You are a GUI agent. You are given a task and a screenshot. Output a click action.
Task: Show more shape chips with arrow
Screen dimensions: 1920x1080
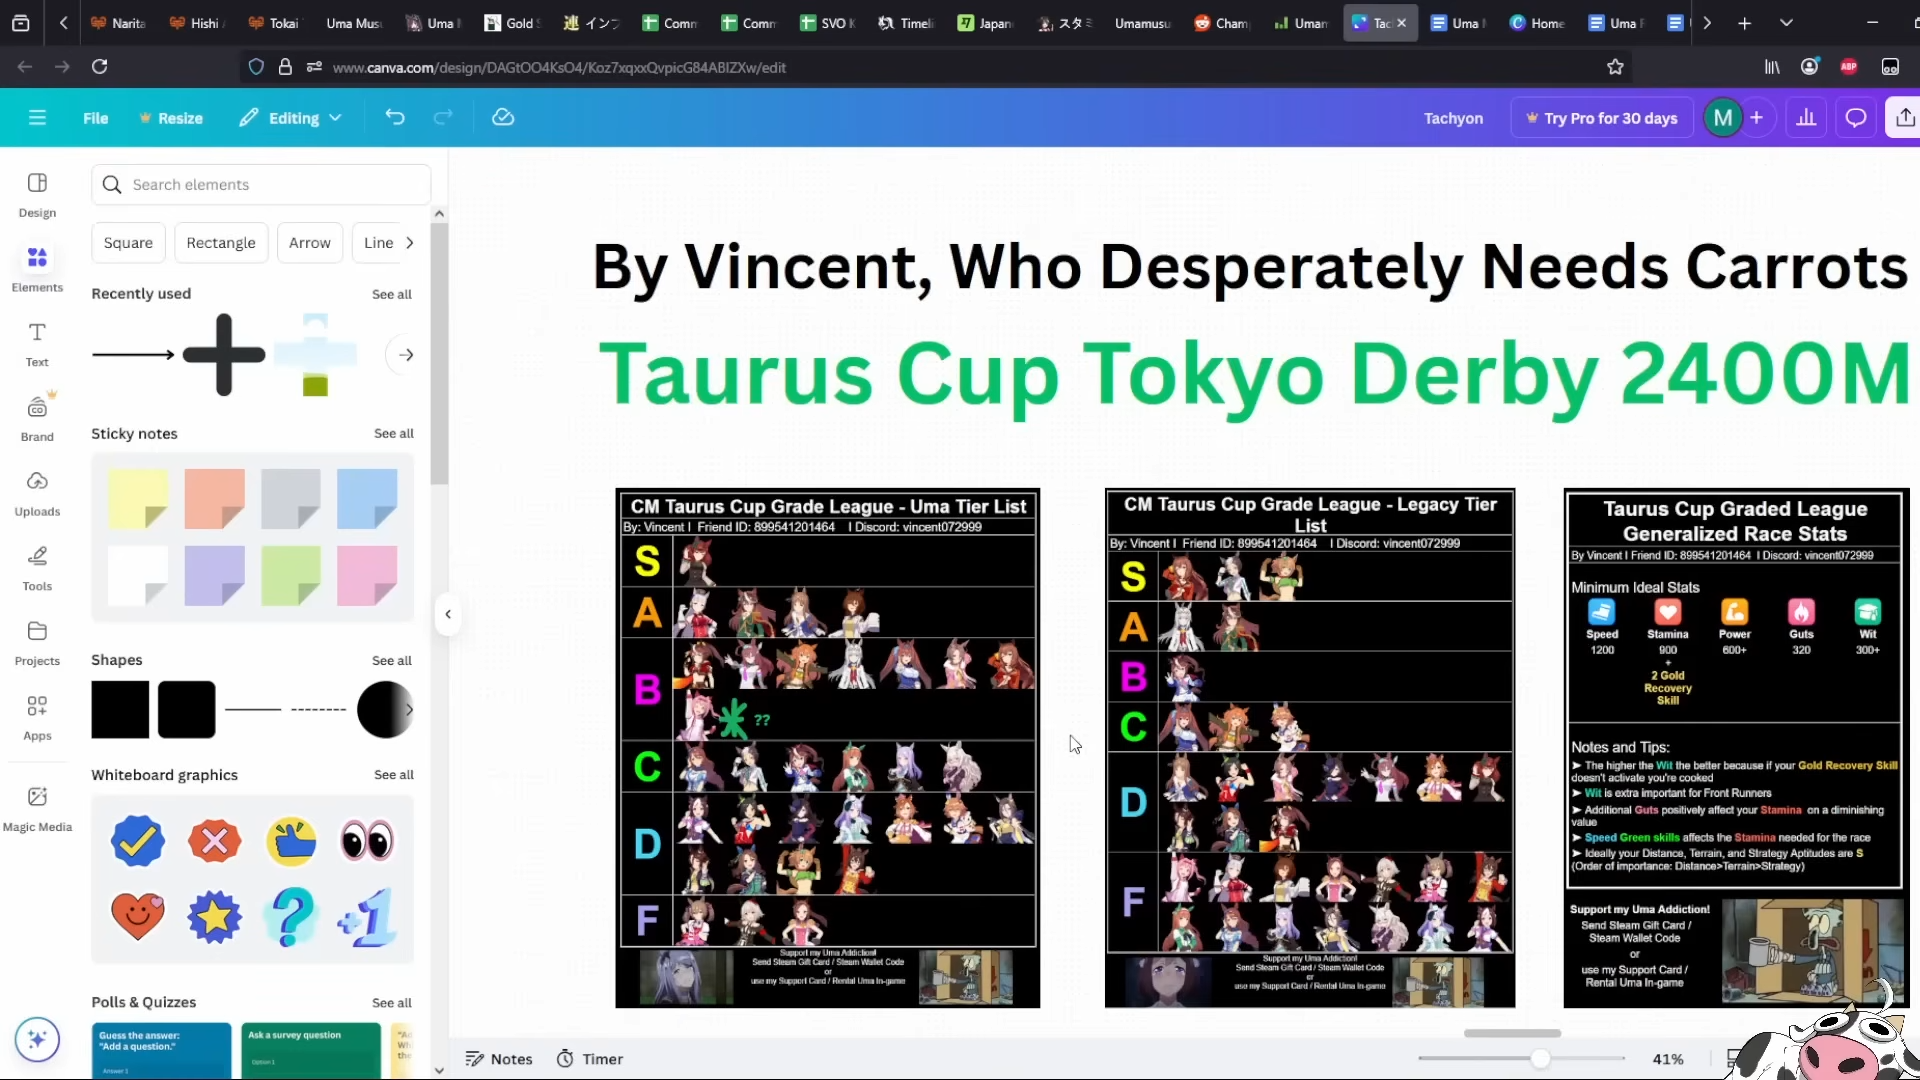tap(409, 243)
